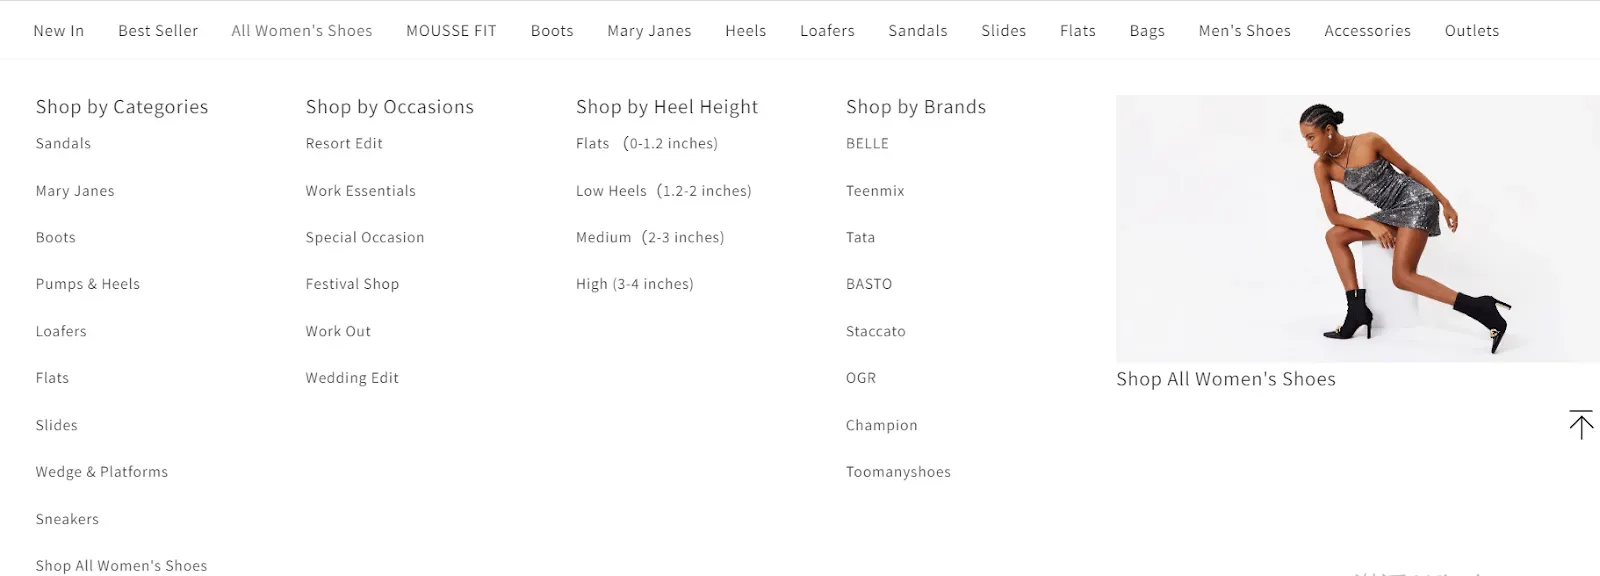
Task: Go to the Best Seller menu
Action: pos(158,31)
